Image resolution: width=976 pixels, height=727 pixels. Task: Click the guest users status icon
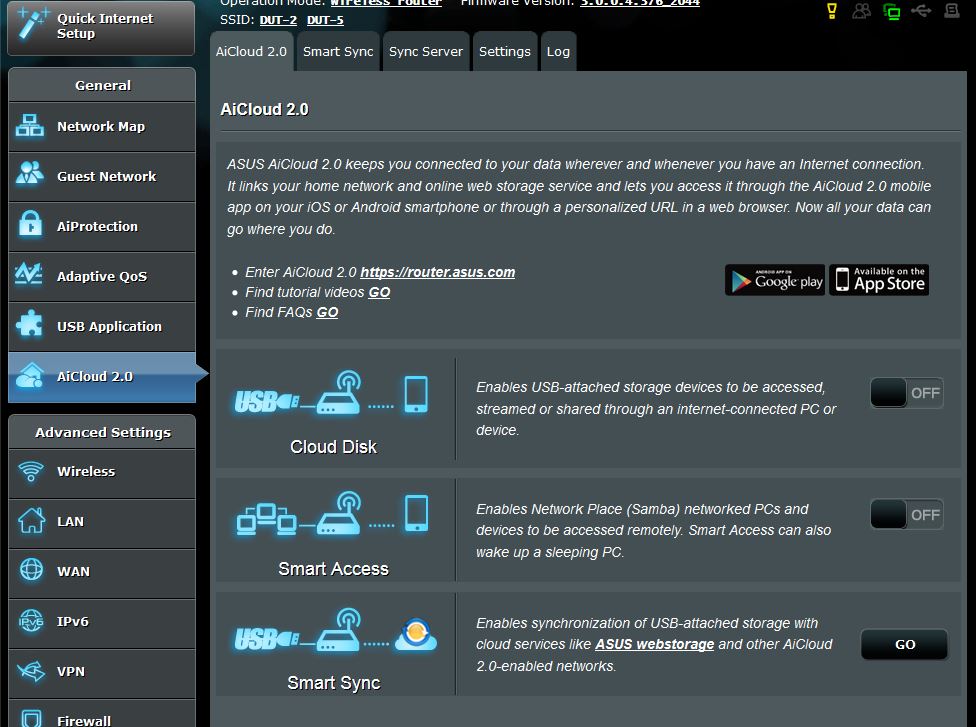(x=861, y=11)
